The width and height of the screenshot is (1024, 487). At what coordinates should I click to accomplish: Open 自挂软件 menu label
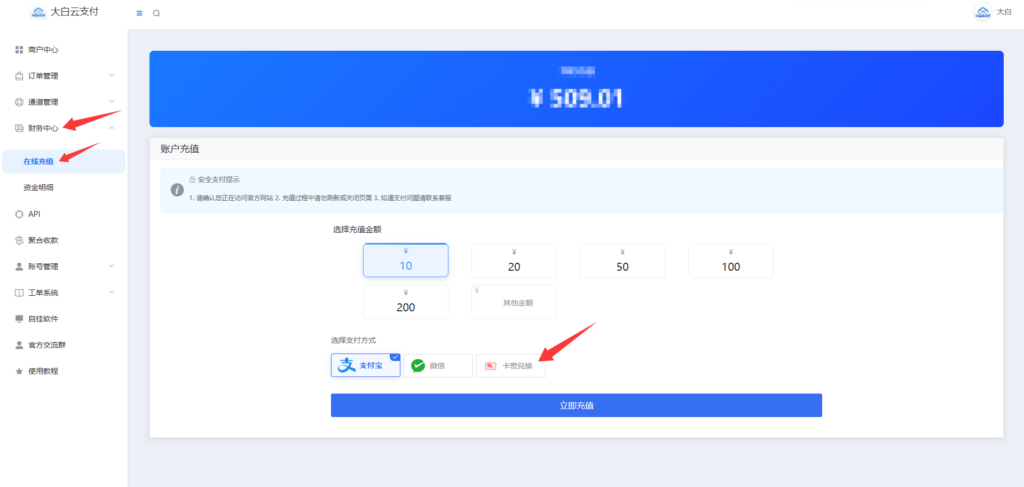[43, 319]
